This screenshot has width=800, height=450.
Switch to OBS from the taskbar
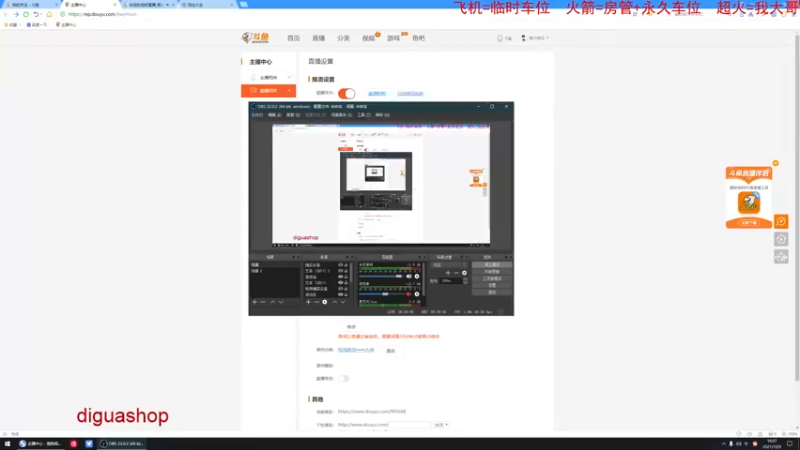[x=121, y=444]
